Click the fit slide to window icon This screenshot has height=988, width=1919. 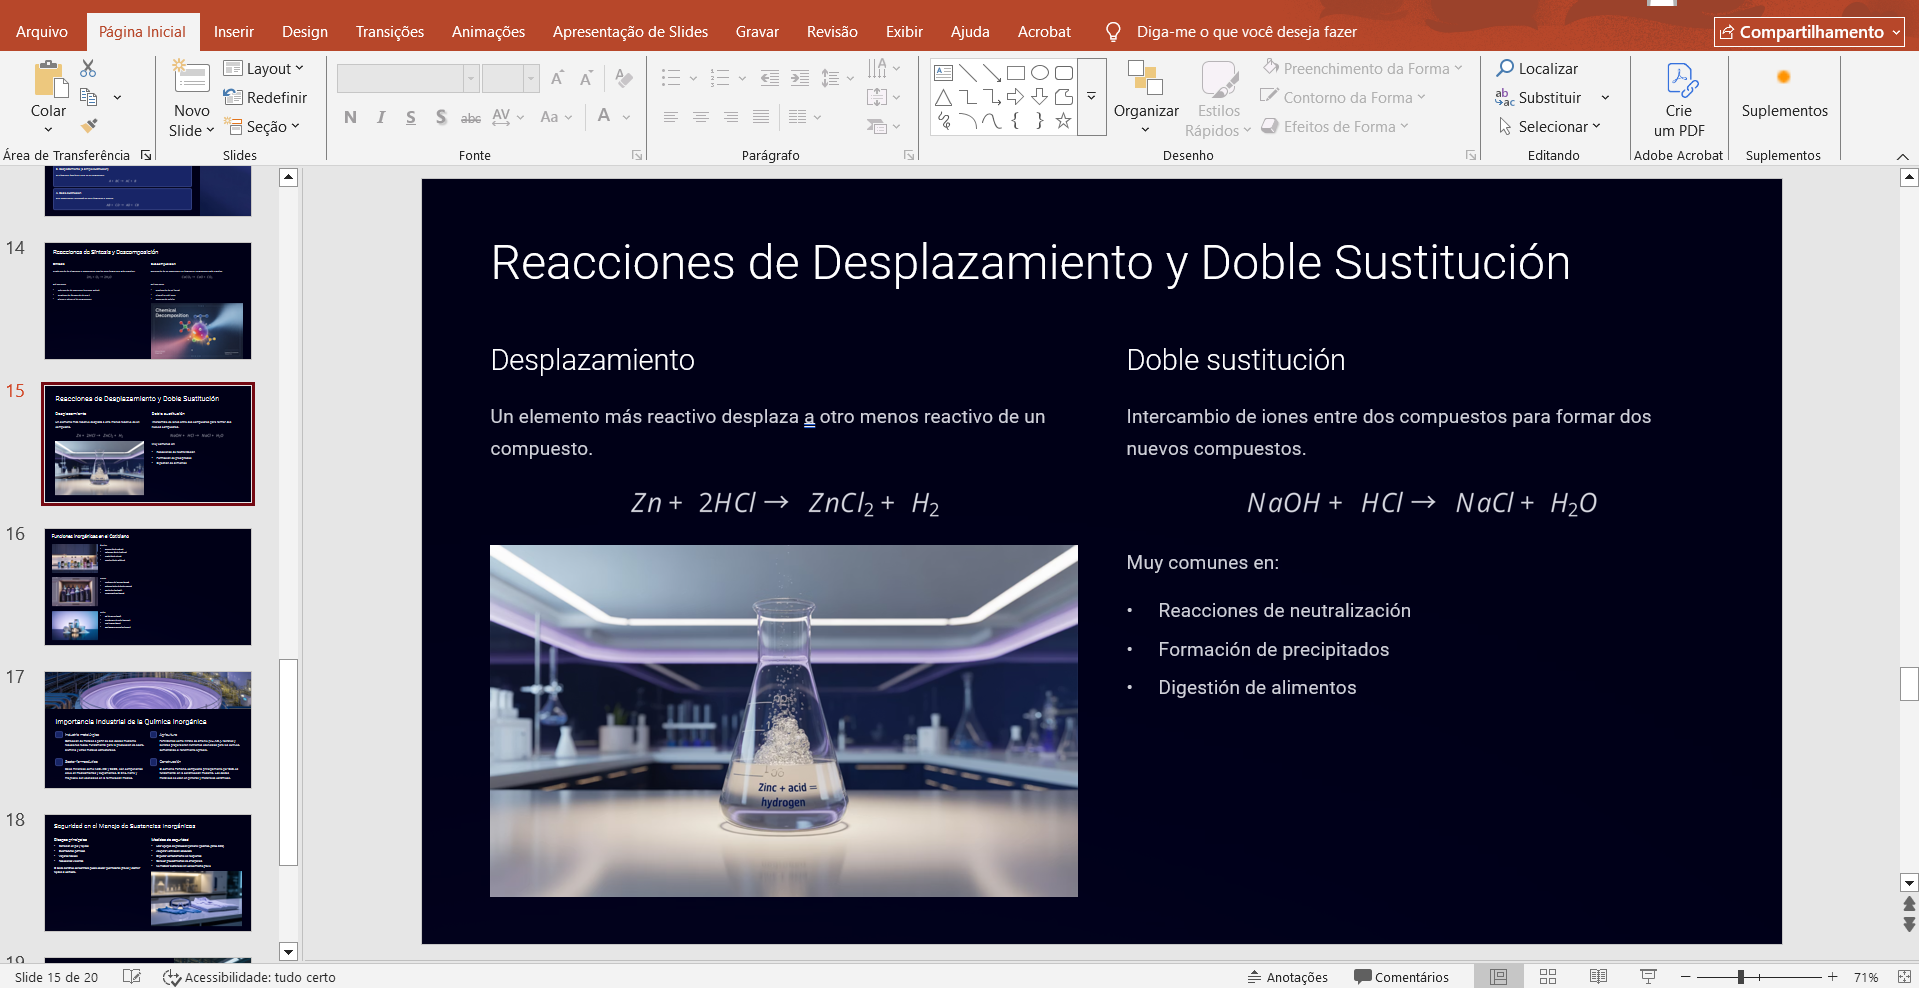[x=1903, y=977]
